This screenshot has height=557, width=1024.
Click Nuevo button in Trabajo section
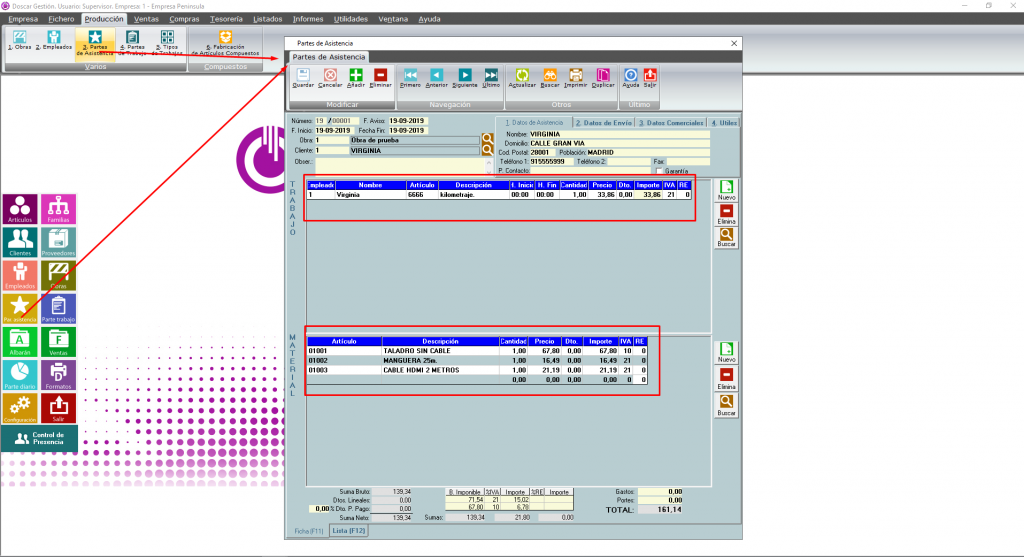[726, 191]
